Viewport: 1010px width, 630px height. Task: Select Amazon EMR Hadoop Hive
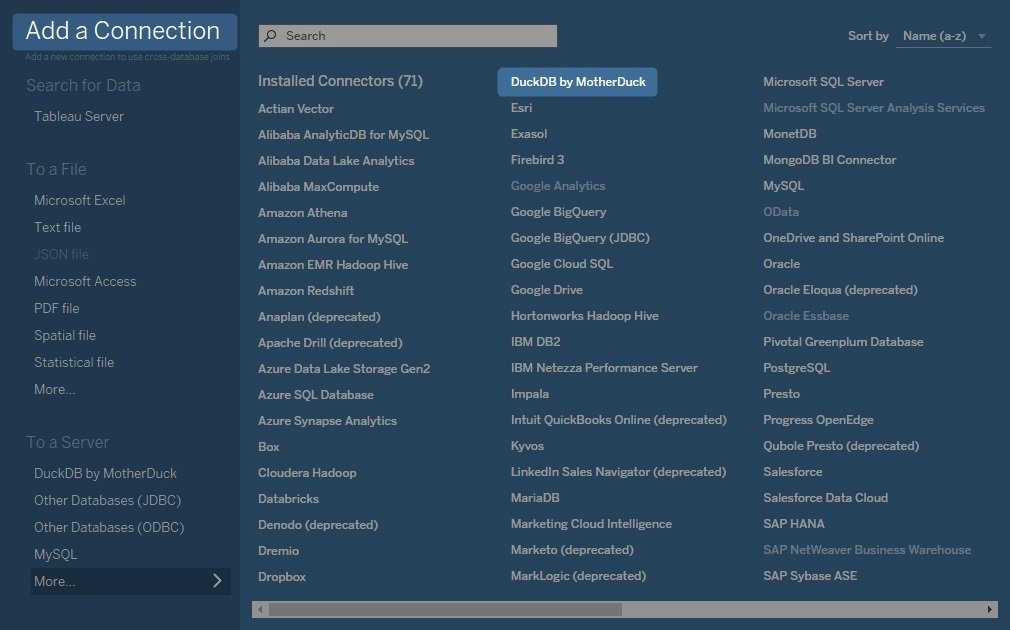click(x=332, y=265)
